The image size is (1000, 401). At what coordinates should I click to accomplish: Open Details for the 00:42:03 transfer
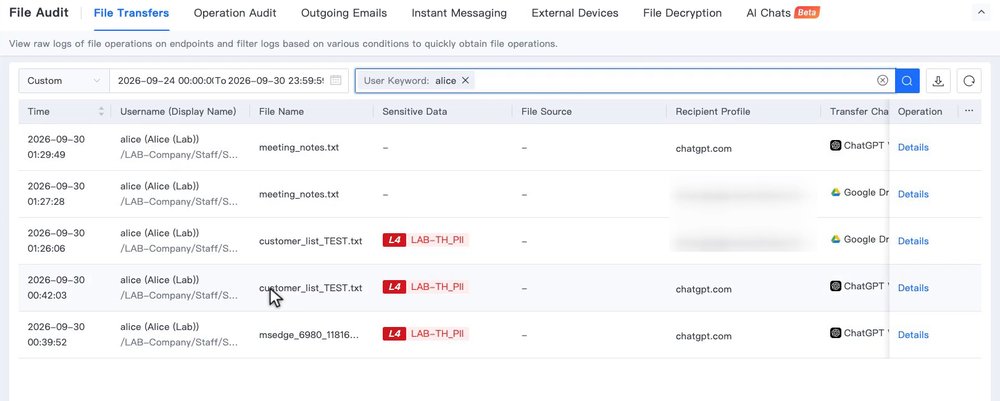[913, 288]
